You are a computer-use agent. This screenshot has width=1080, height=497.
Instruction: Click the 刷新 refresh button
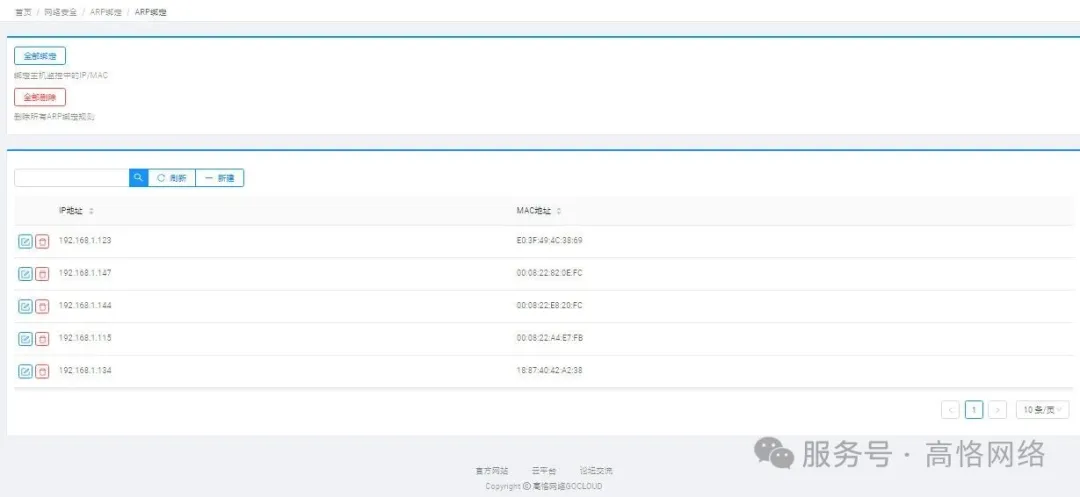[172, 178]
